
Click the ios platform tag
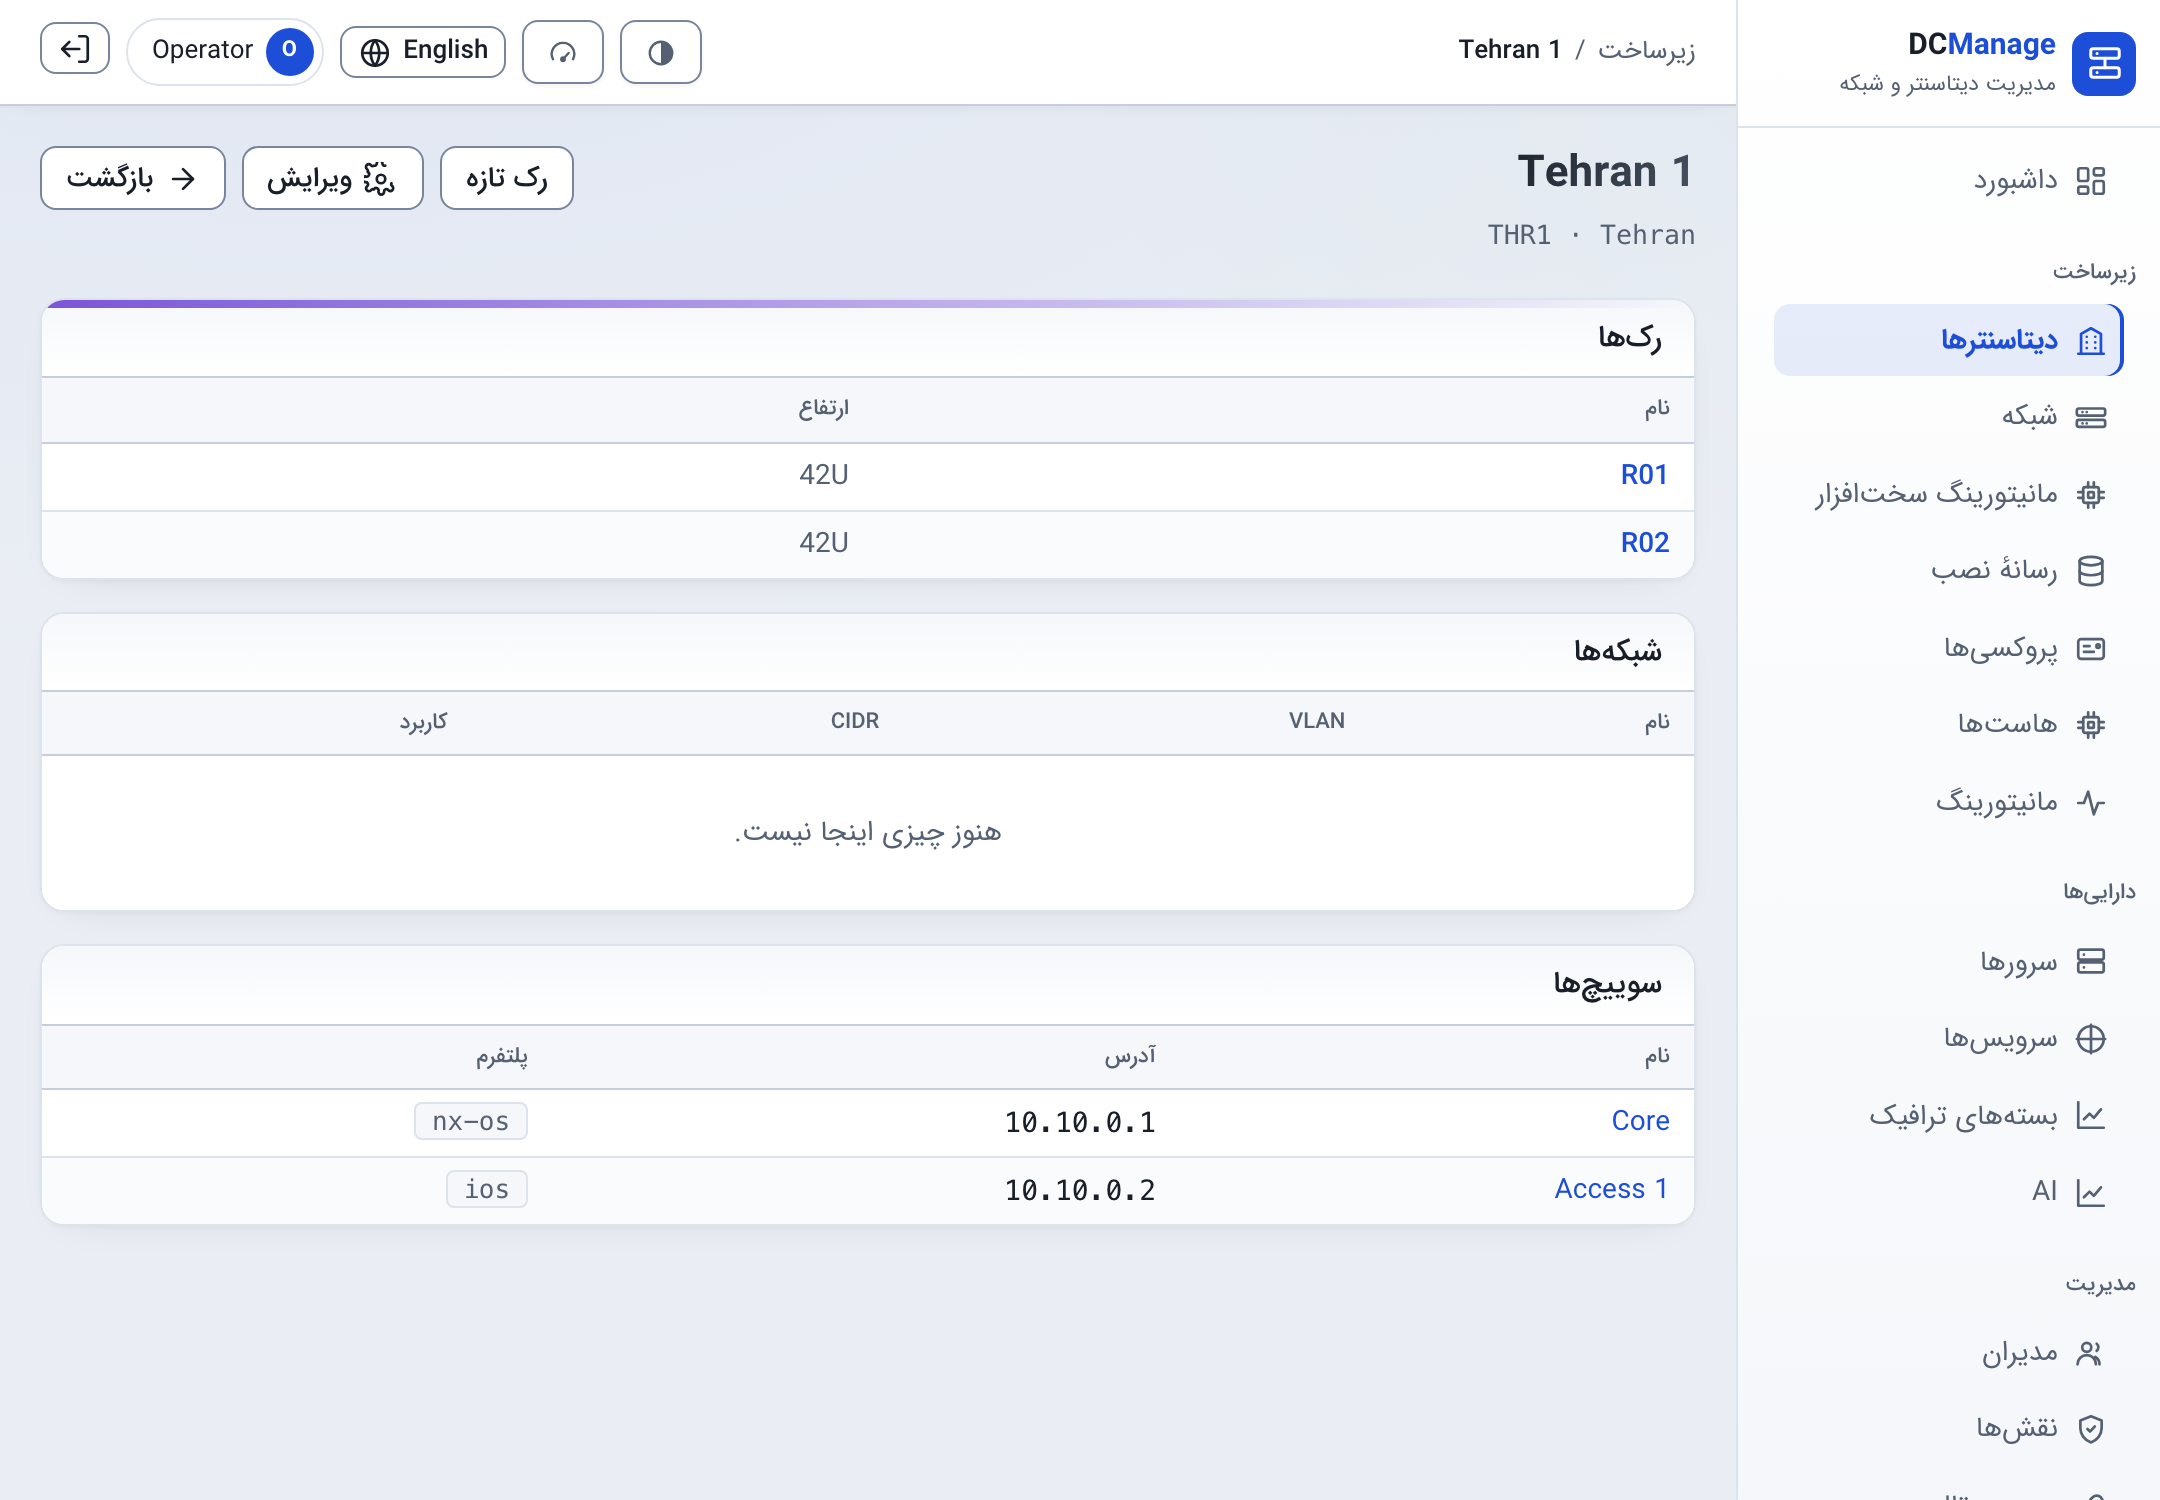pos(487,1189)
